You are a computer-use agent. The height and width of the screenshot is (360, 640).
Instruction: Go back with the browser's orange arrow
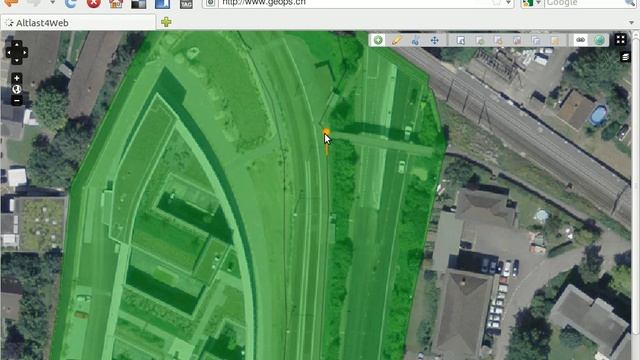pos(11,2)
